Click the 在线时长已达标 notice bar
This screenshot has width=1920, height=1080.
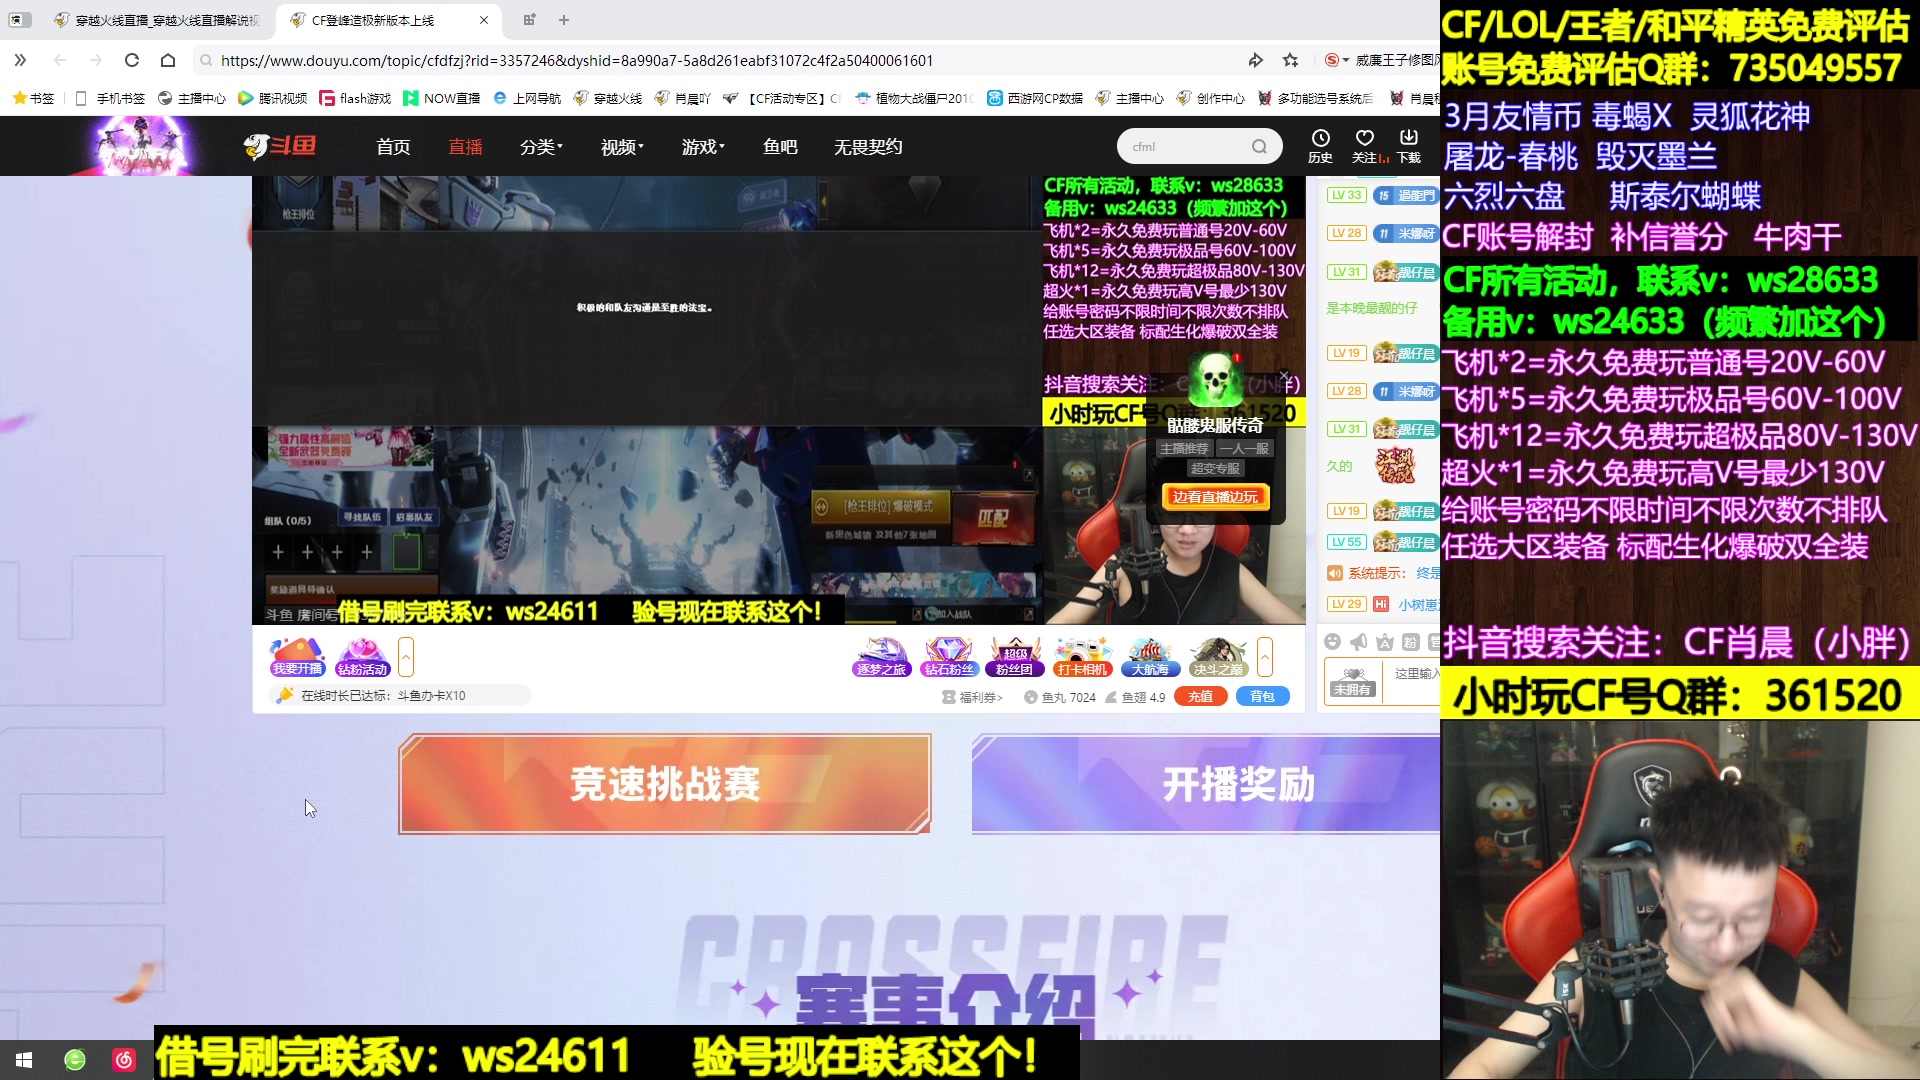pyautogui.click(x=398, y=696)
